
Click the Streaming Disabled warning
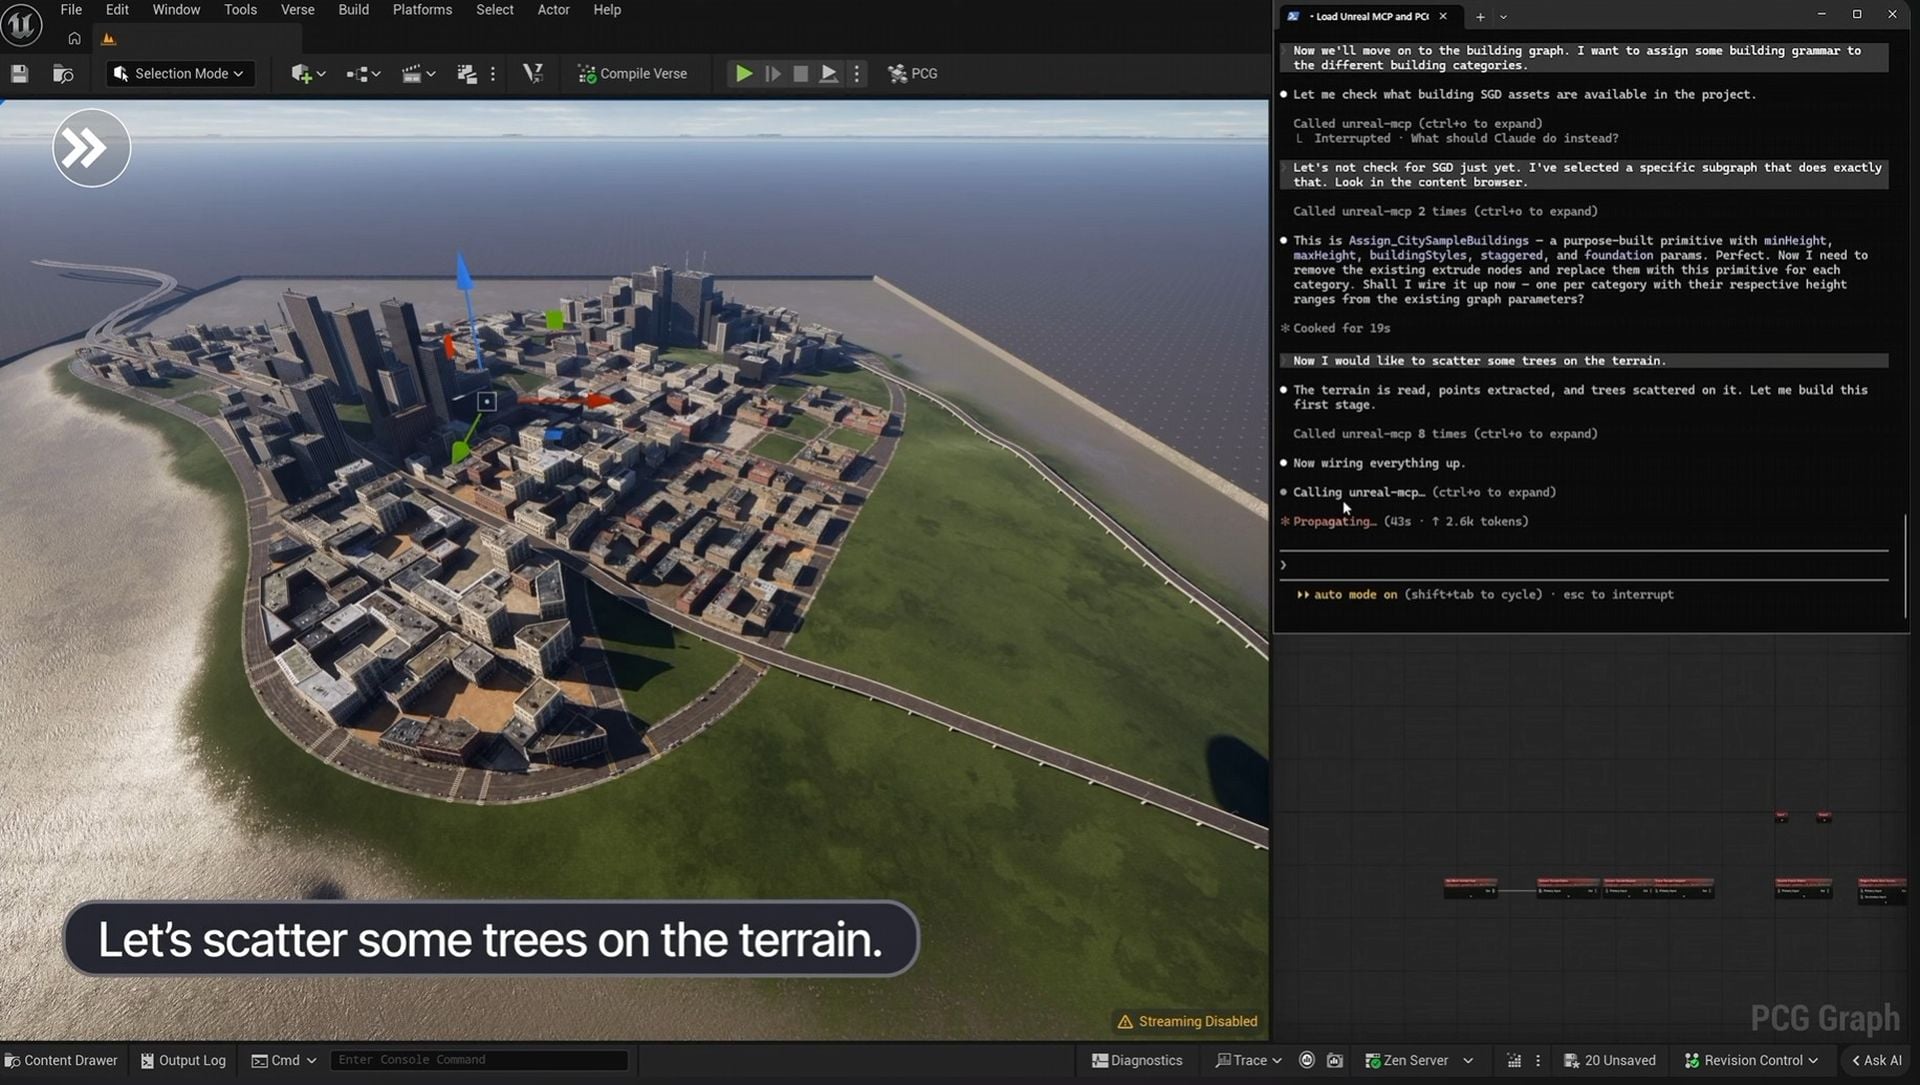[x=1187, y=1021]
